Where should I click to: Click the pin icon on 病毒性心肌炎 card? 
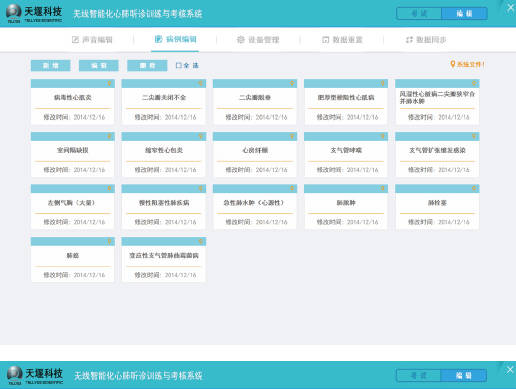click(x=109, y=83)
